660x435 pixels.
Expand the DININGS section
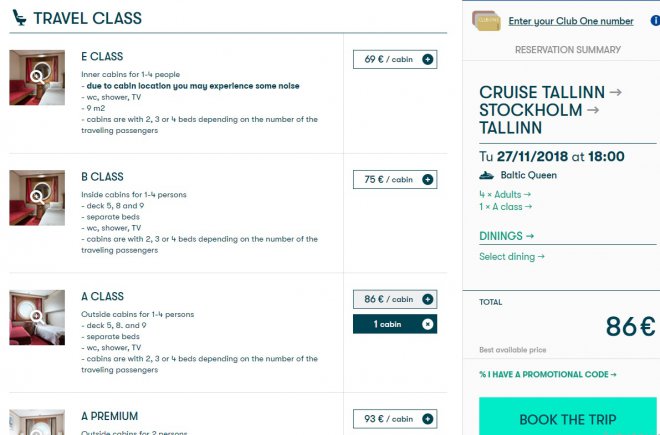coord(507,237)
